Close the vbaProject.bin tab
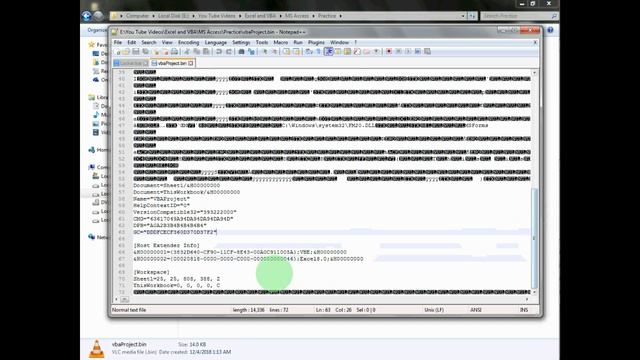Screen dimensions: 640x360 point(191,63)
